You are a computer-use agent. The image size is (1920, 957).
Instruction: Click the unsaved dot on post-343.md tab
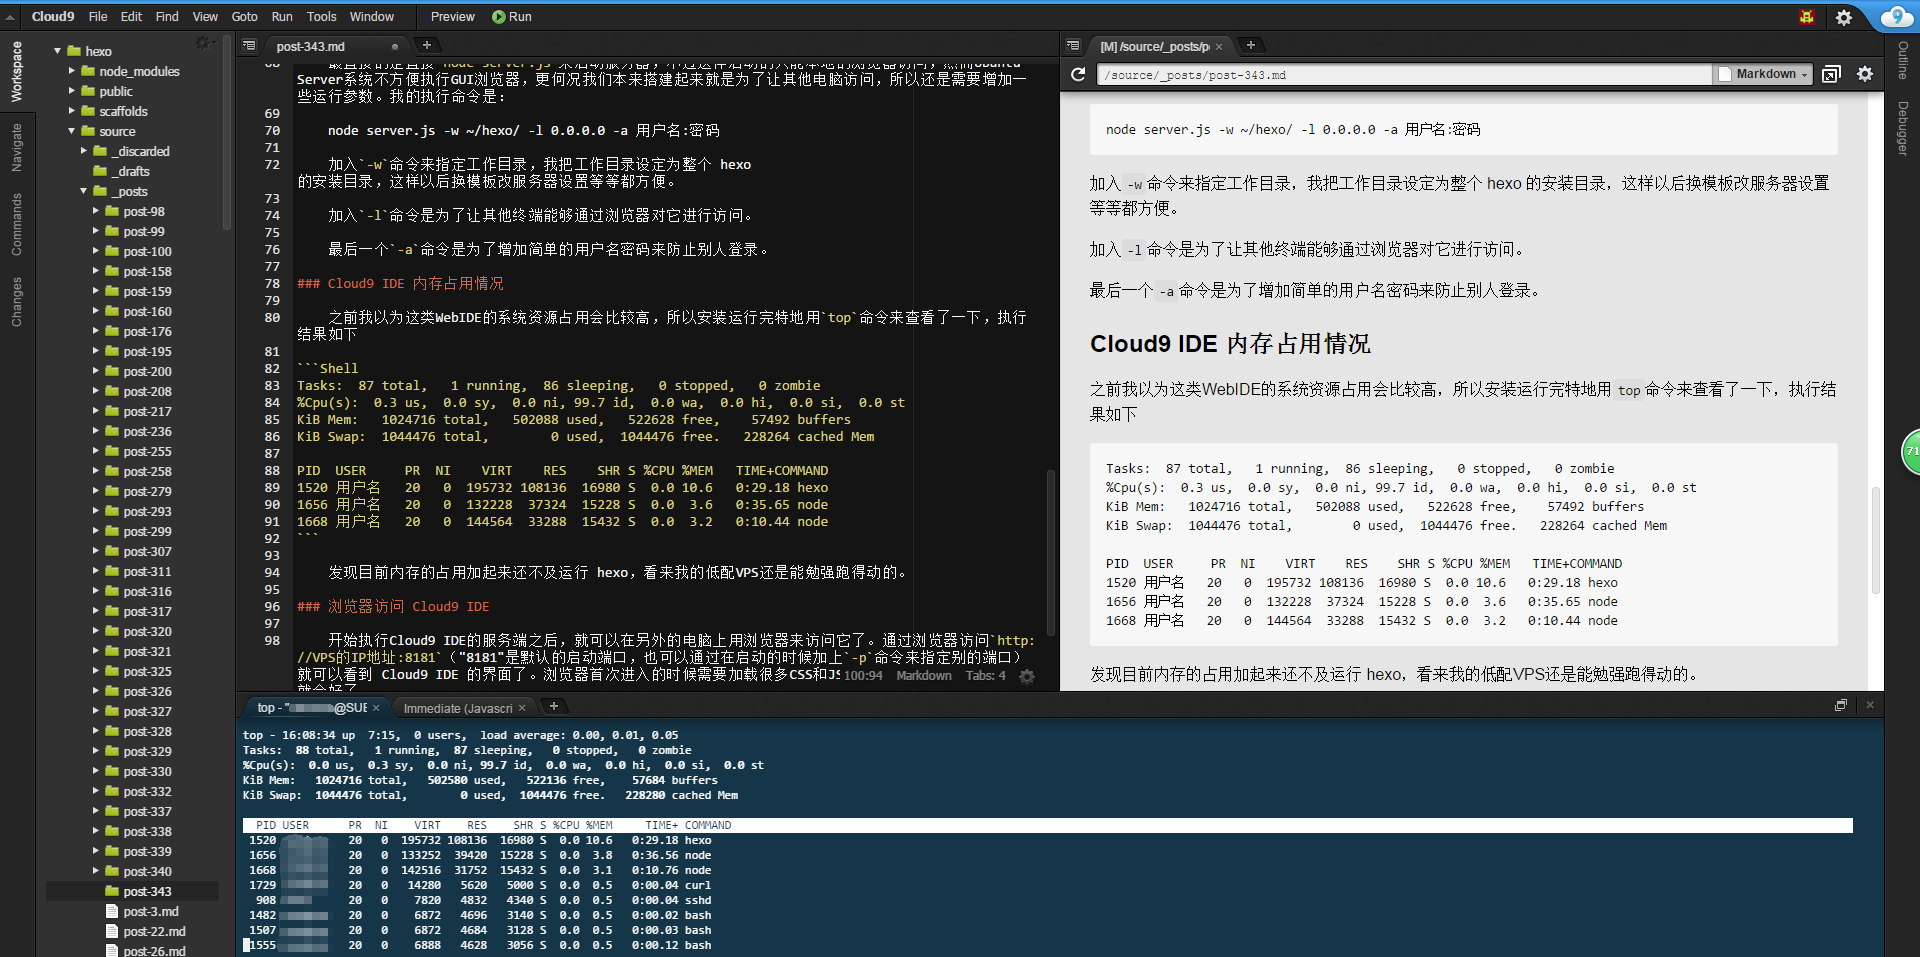(x=395, y=47)
